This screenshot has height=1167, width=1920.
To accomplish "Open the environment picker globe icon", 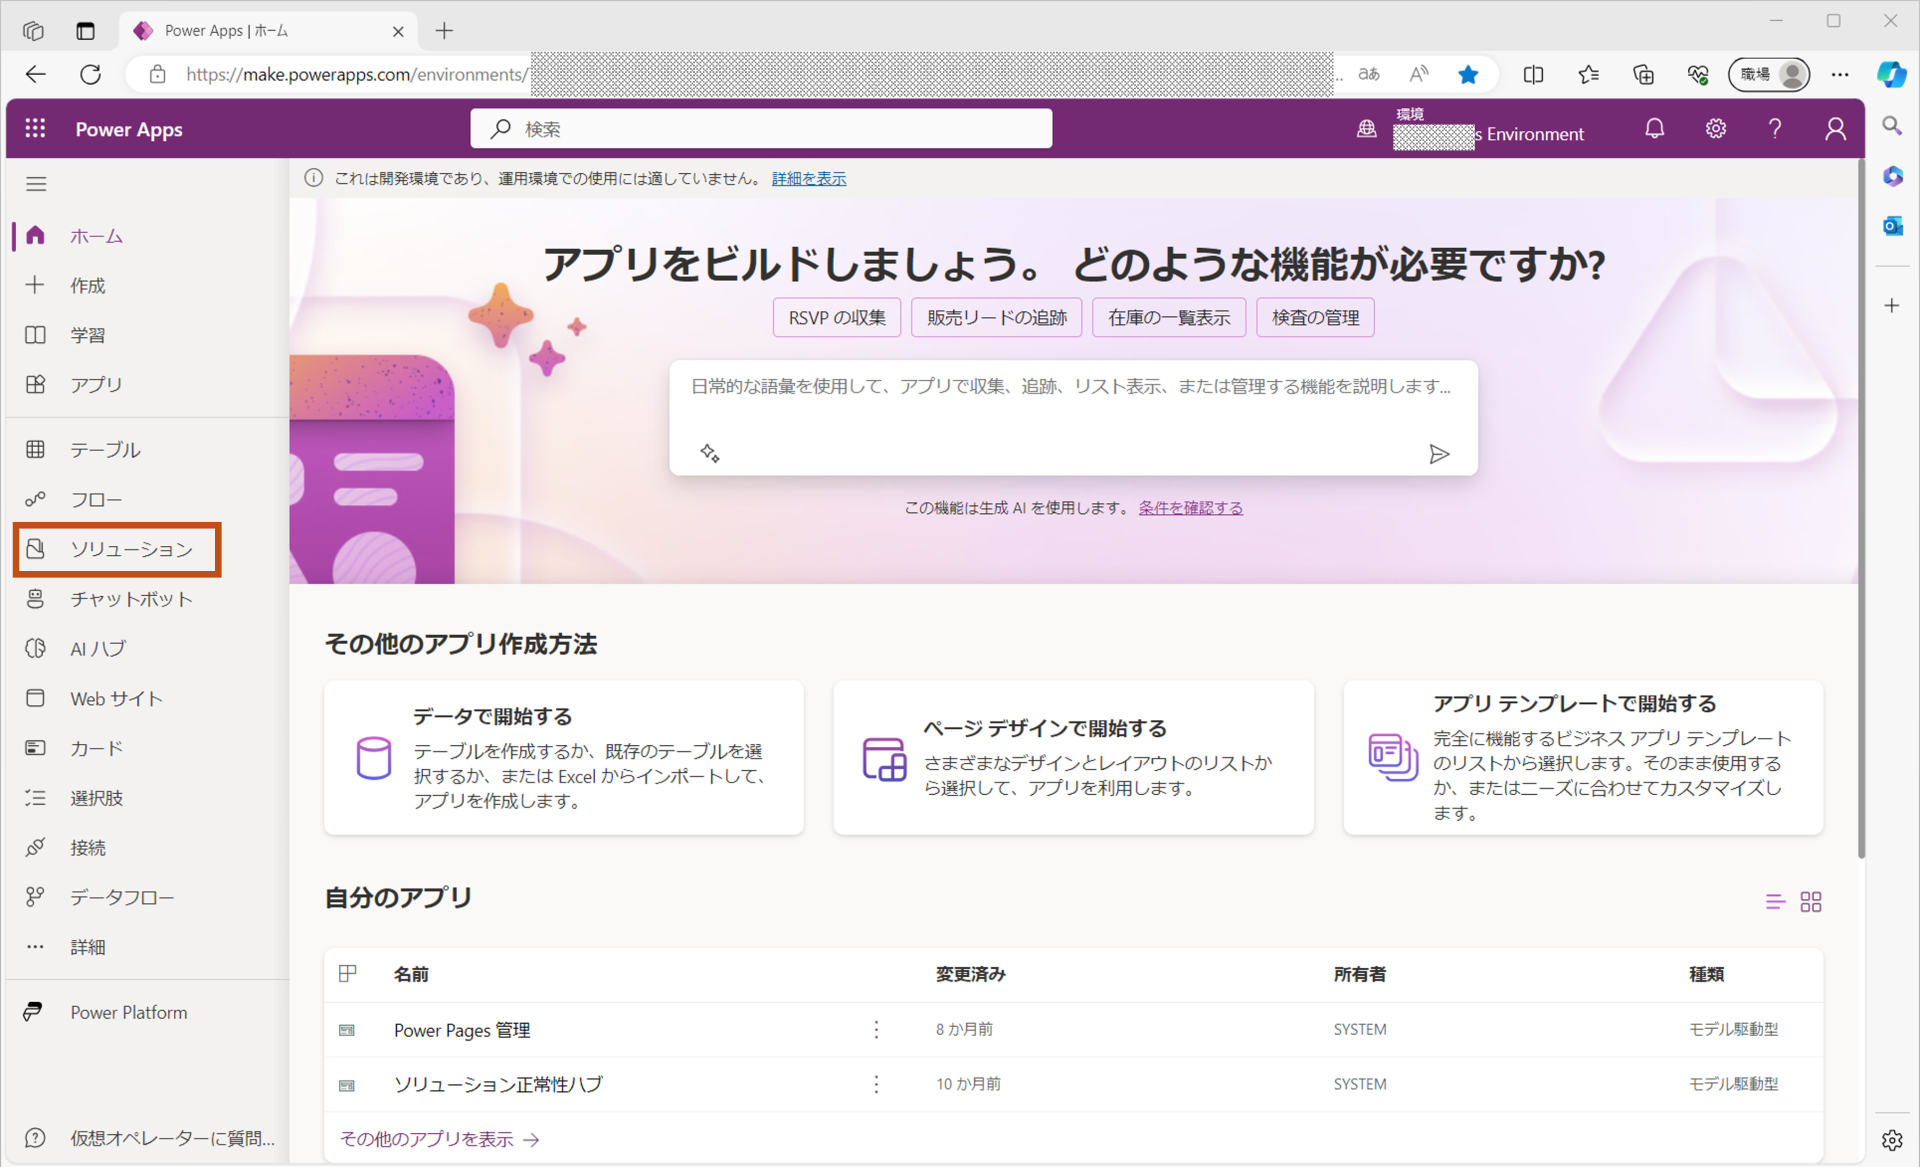I will (1366, 129).
